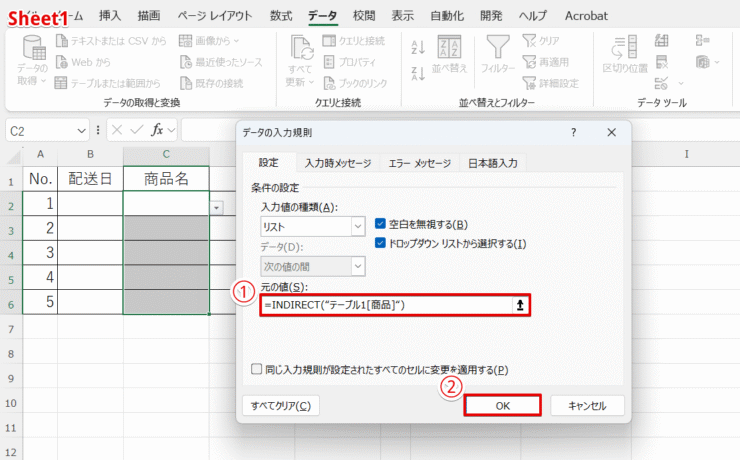Image resolution: width=740 pixels, height=460 pixels.
Task: Select column A header
Action: 40,154
